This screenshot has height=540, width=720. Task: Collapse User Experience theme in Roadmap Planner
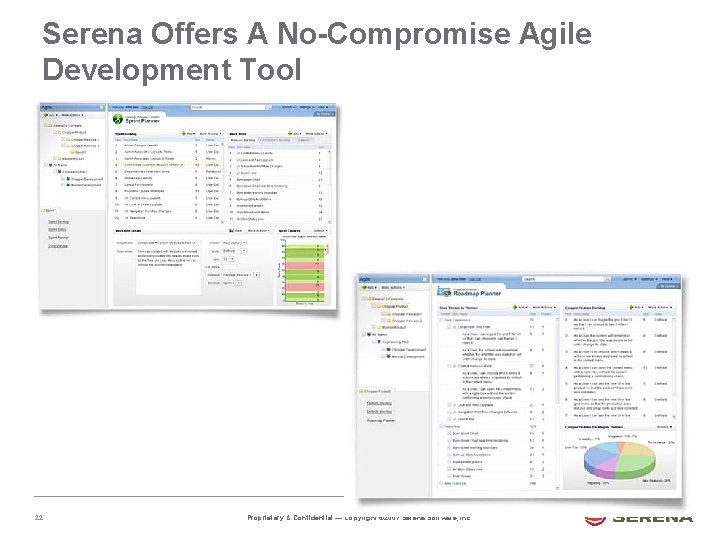pyautogui.click(x=442, y=320)
